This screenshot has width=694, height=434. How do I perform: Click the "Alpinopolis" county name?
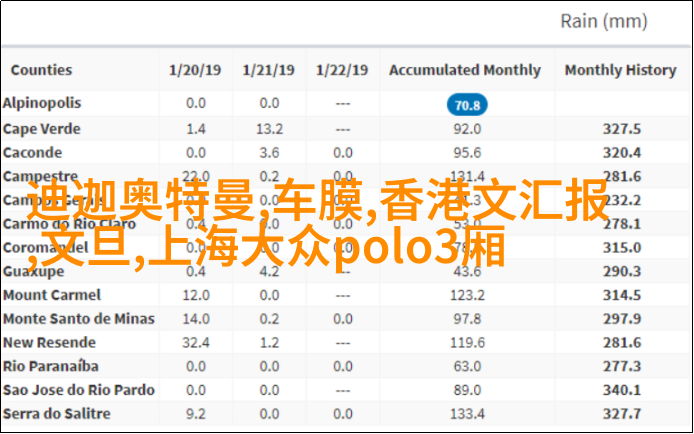coord(42,103)
